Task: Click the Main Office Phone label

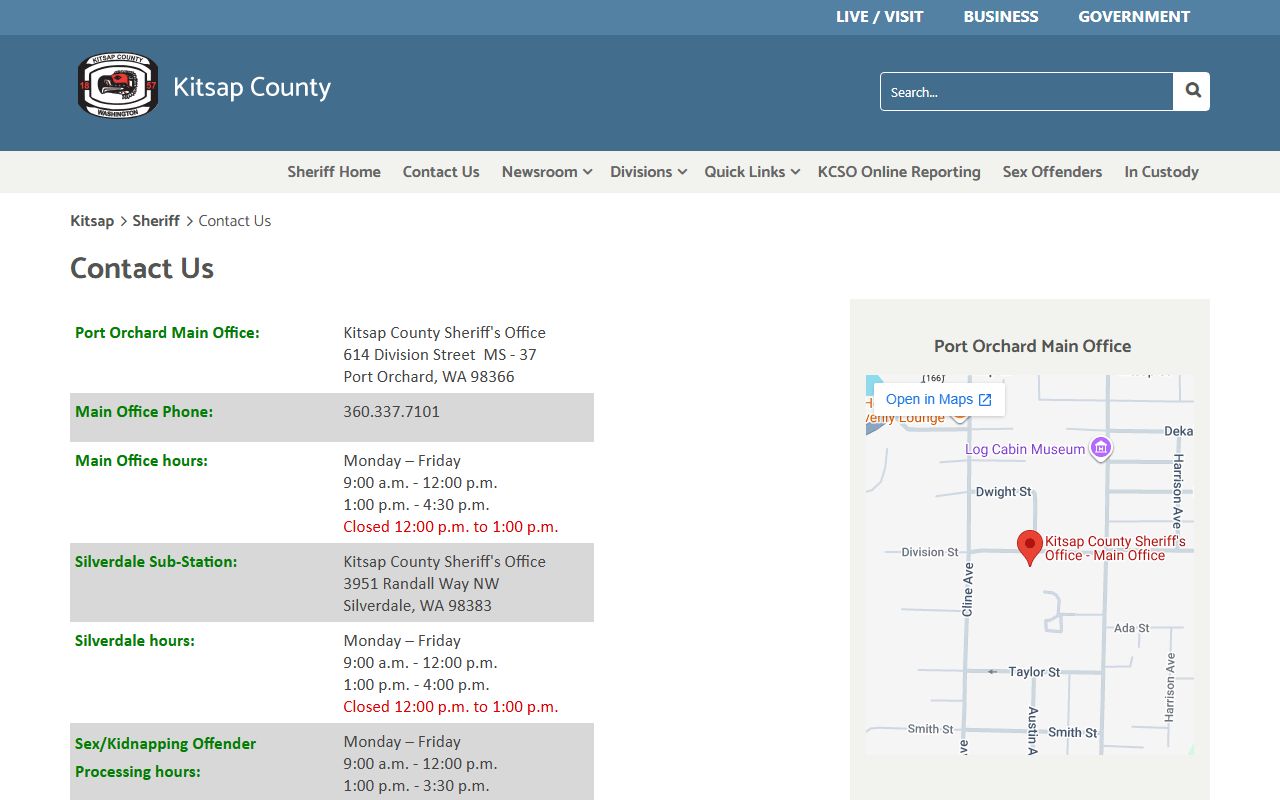Action: (144, 411)
